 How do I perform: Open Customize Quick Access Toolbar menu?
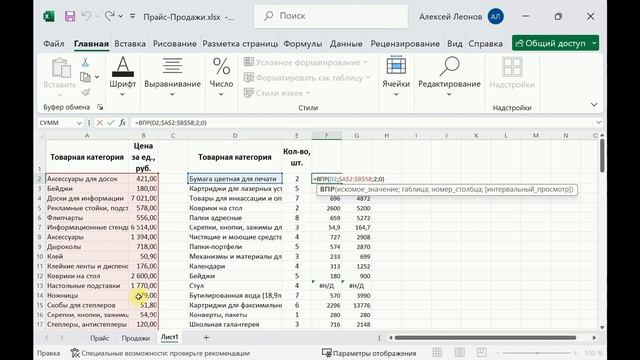click(x=133, y=16)
